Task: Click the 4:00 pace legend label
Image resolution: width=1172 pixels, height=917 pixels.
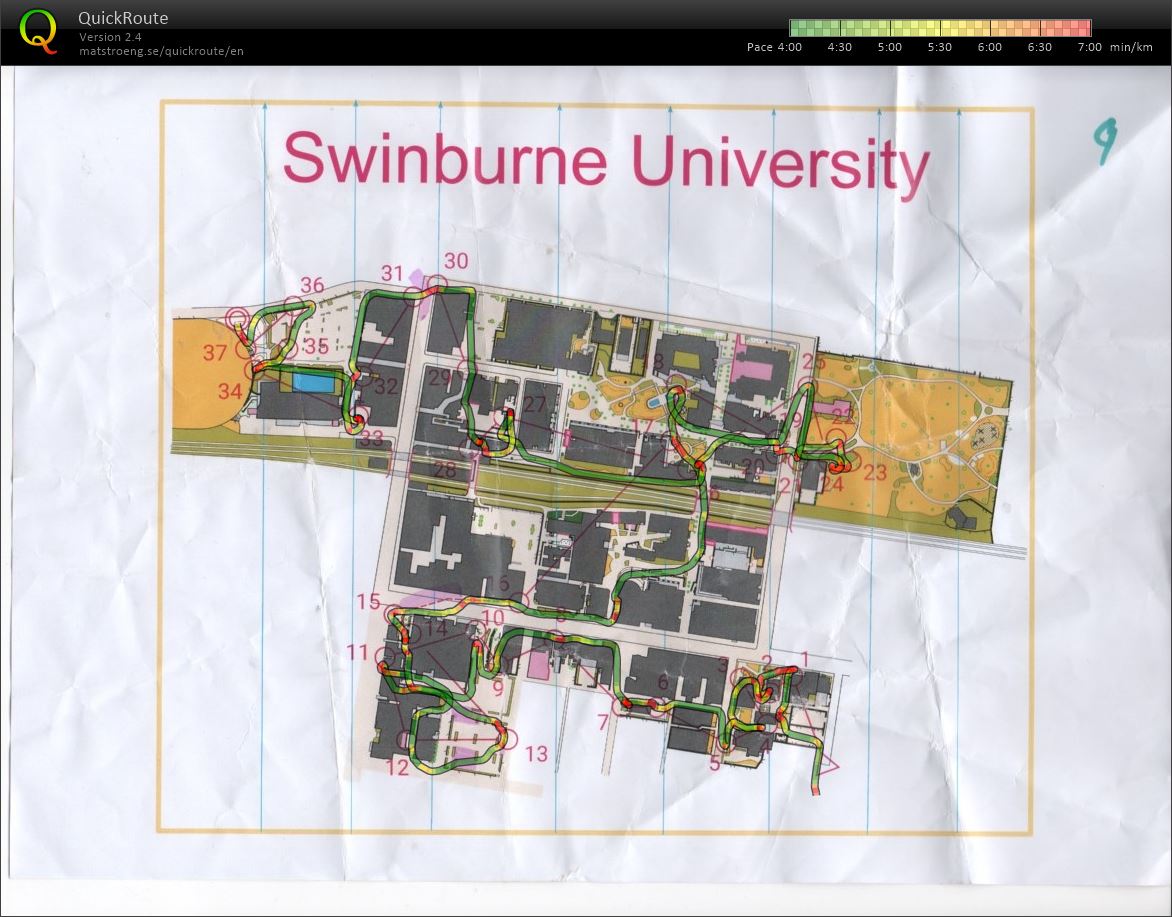Action: (789, 47)
